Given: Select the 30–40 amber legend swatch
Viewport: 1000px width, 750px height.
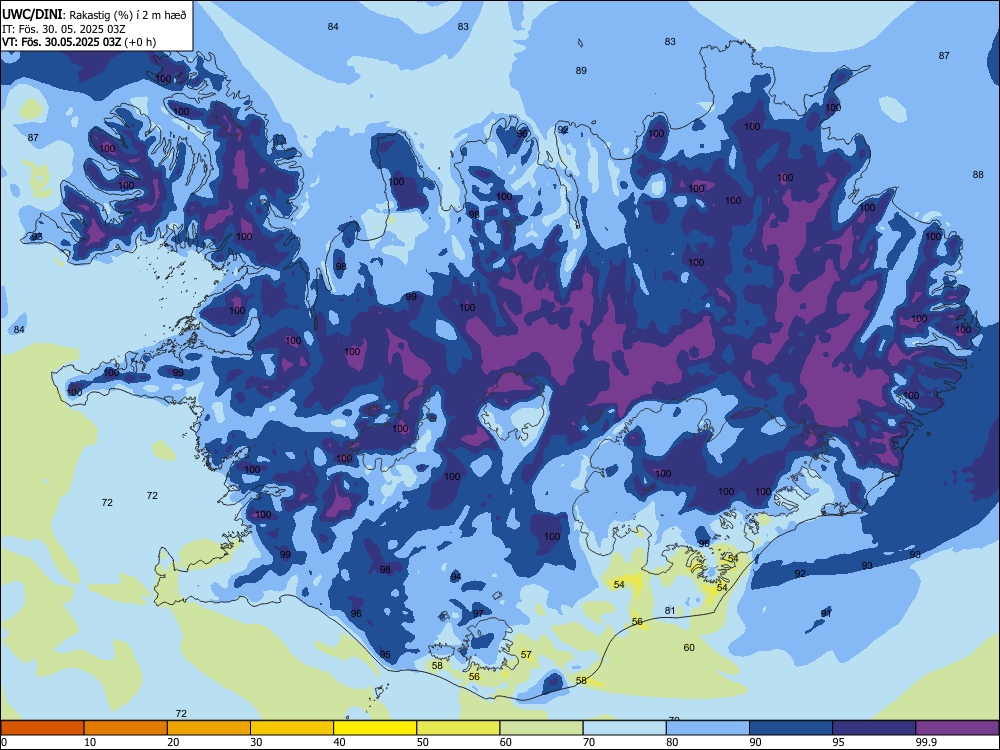Looking at the screenshot, I should point(292,728).
